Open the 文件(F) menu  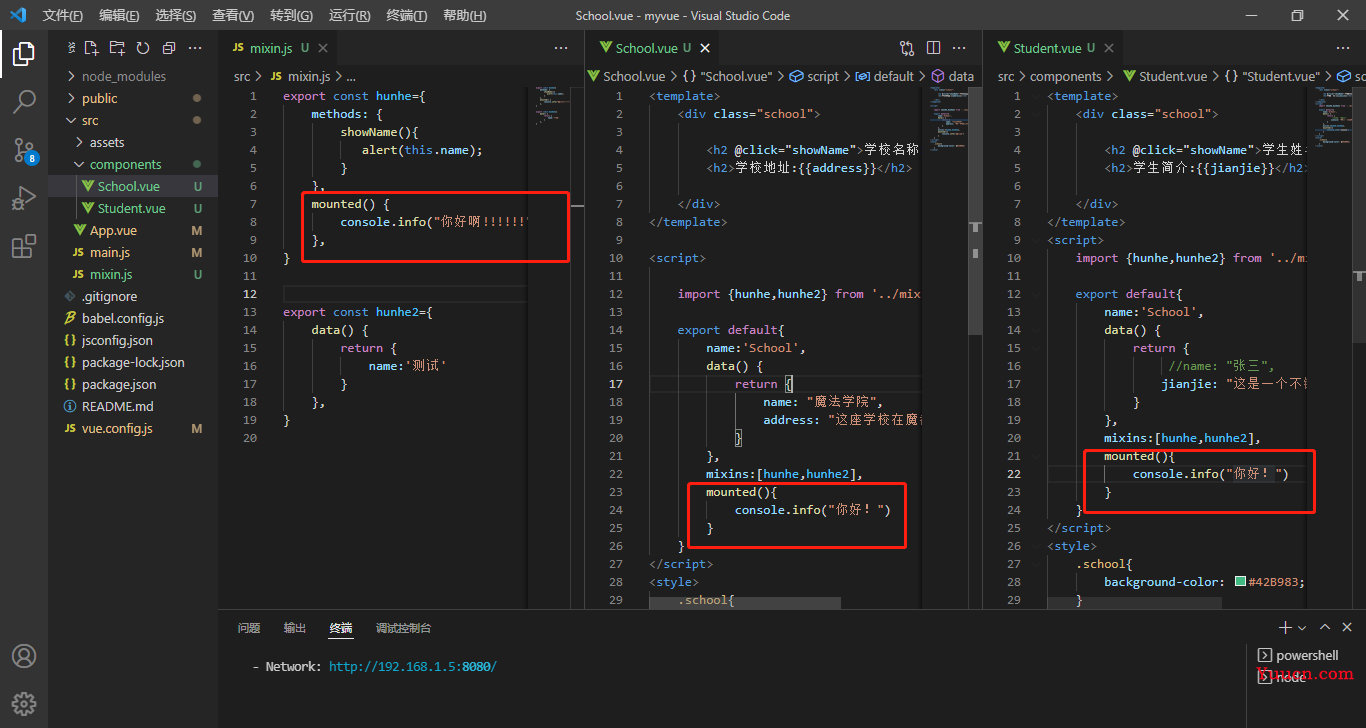tap(62, 15)
